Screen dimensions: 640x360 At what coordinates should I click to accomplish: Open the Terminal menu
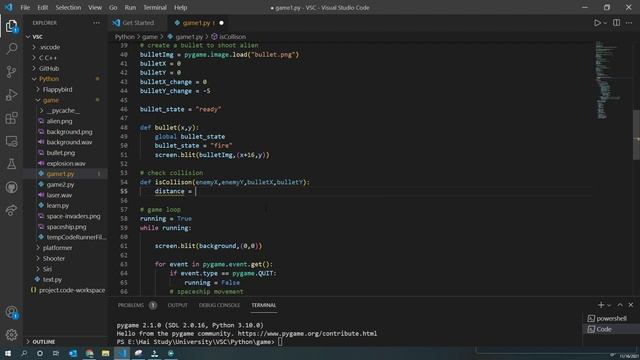tap(155, 7)
